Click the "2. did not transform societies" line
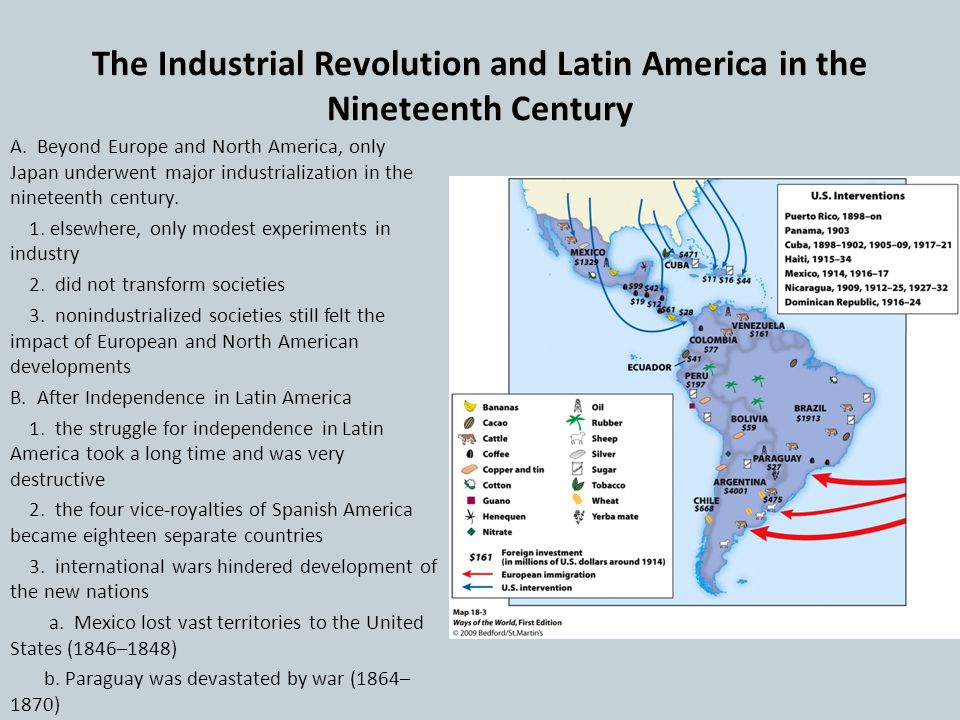This screenshot has width=960, height=720. (x=157, y=285)
